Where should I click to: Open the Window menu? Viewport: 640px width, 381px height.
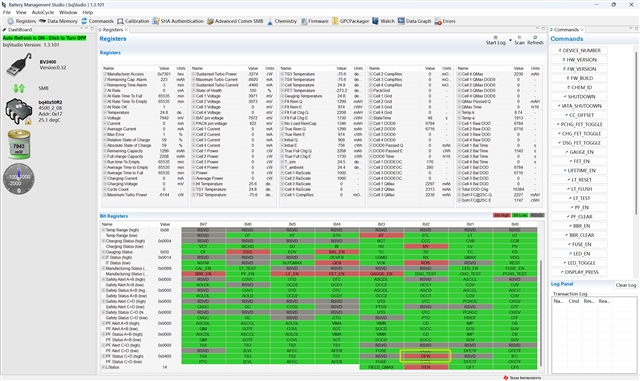68,13
